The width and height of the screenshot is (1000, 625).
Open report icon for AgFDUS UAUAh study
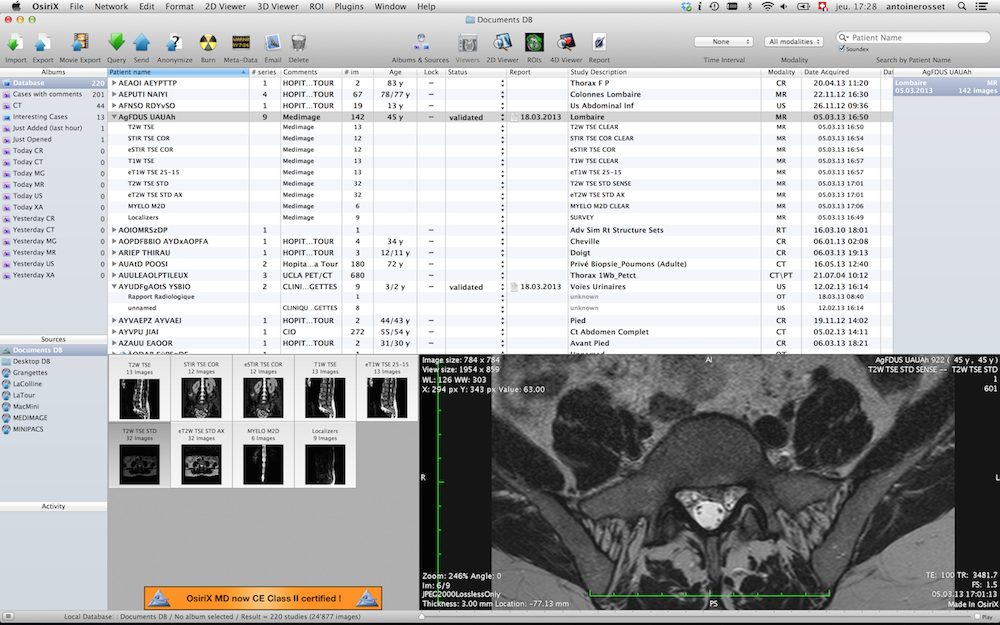click(x=515, y=117)
